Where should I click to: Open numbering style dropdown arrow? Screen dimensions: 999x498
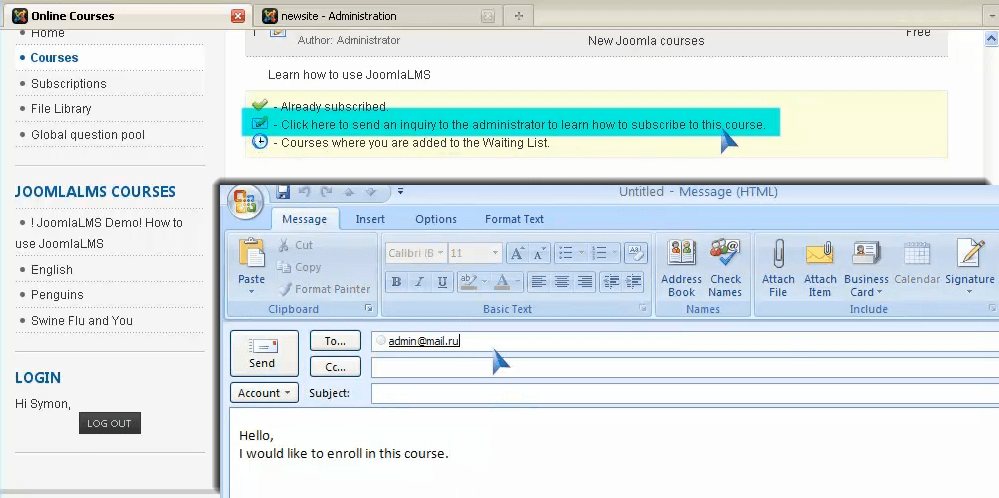614,253
